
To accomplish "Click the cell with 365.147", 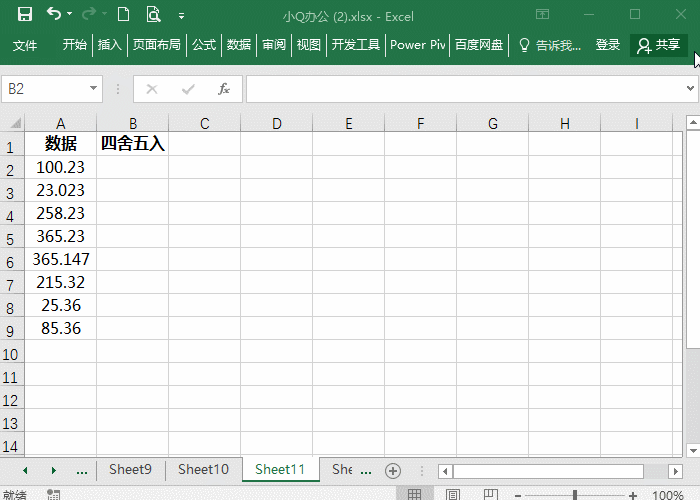I will pyautogui.click(x=61, y=259).
